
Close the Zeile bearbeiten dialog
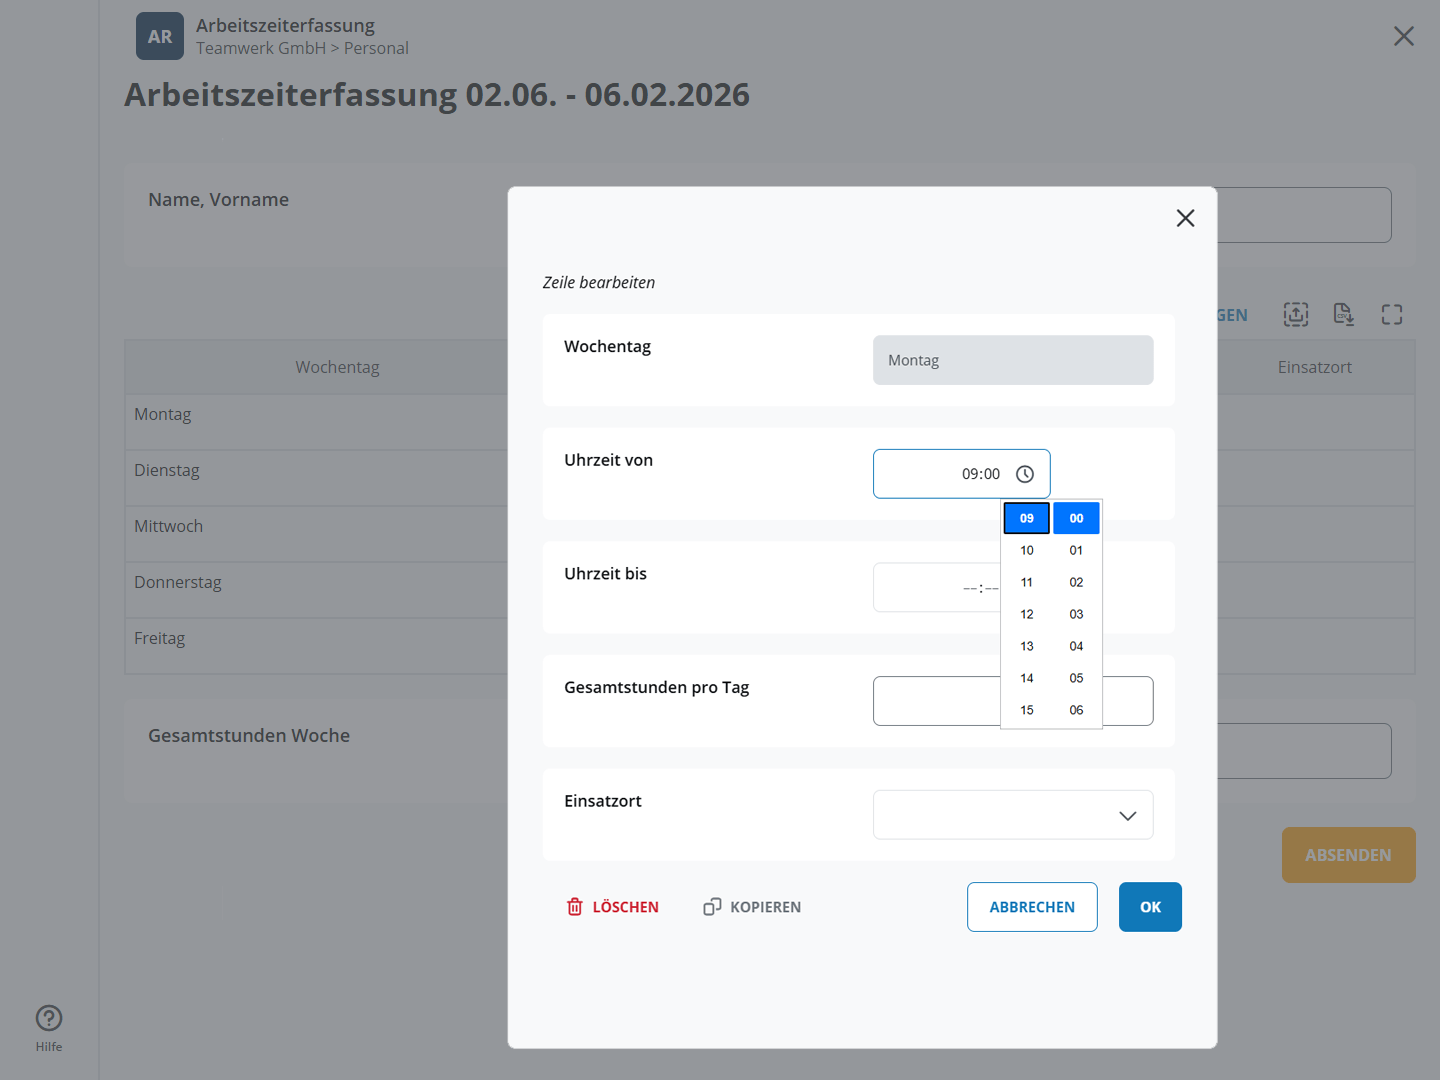click(x=1185, y=218)
